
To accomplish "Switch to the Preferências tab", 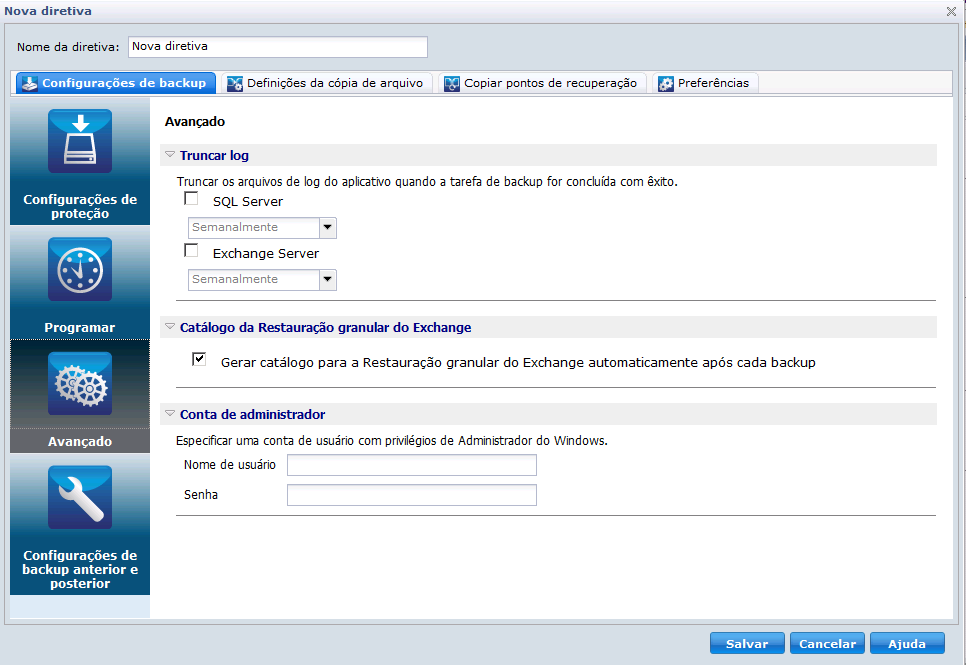I will point(712,83).
